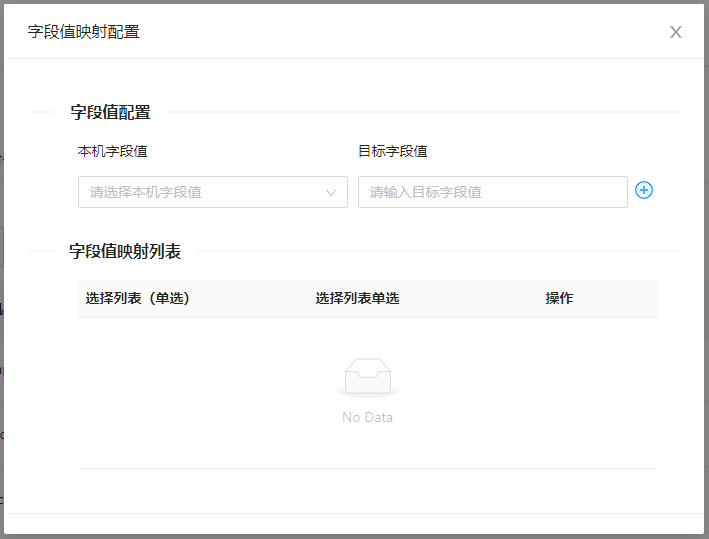Select the 字段值映射列表 section heading
Screen dimensions: 709x539
pos(125,251)
